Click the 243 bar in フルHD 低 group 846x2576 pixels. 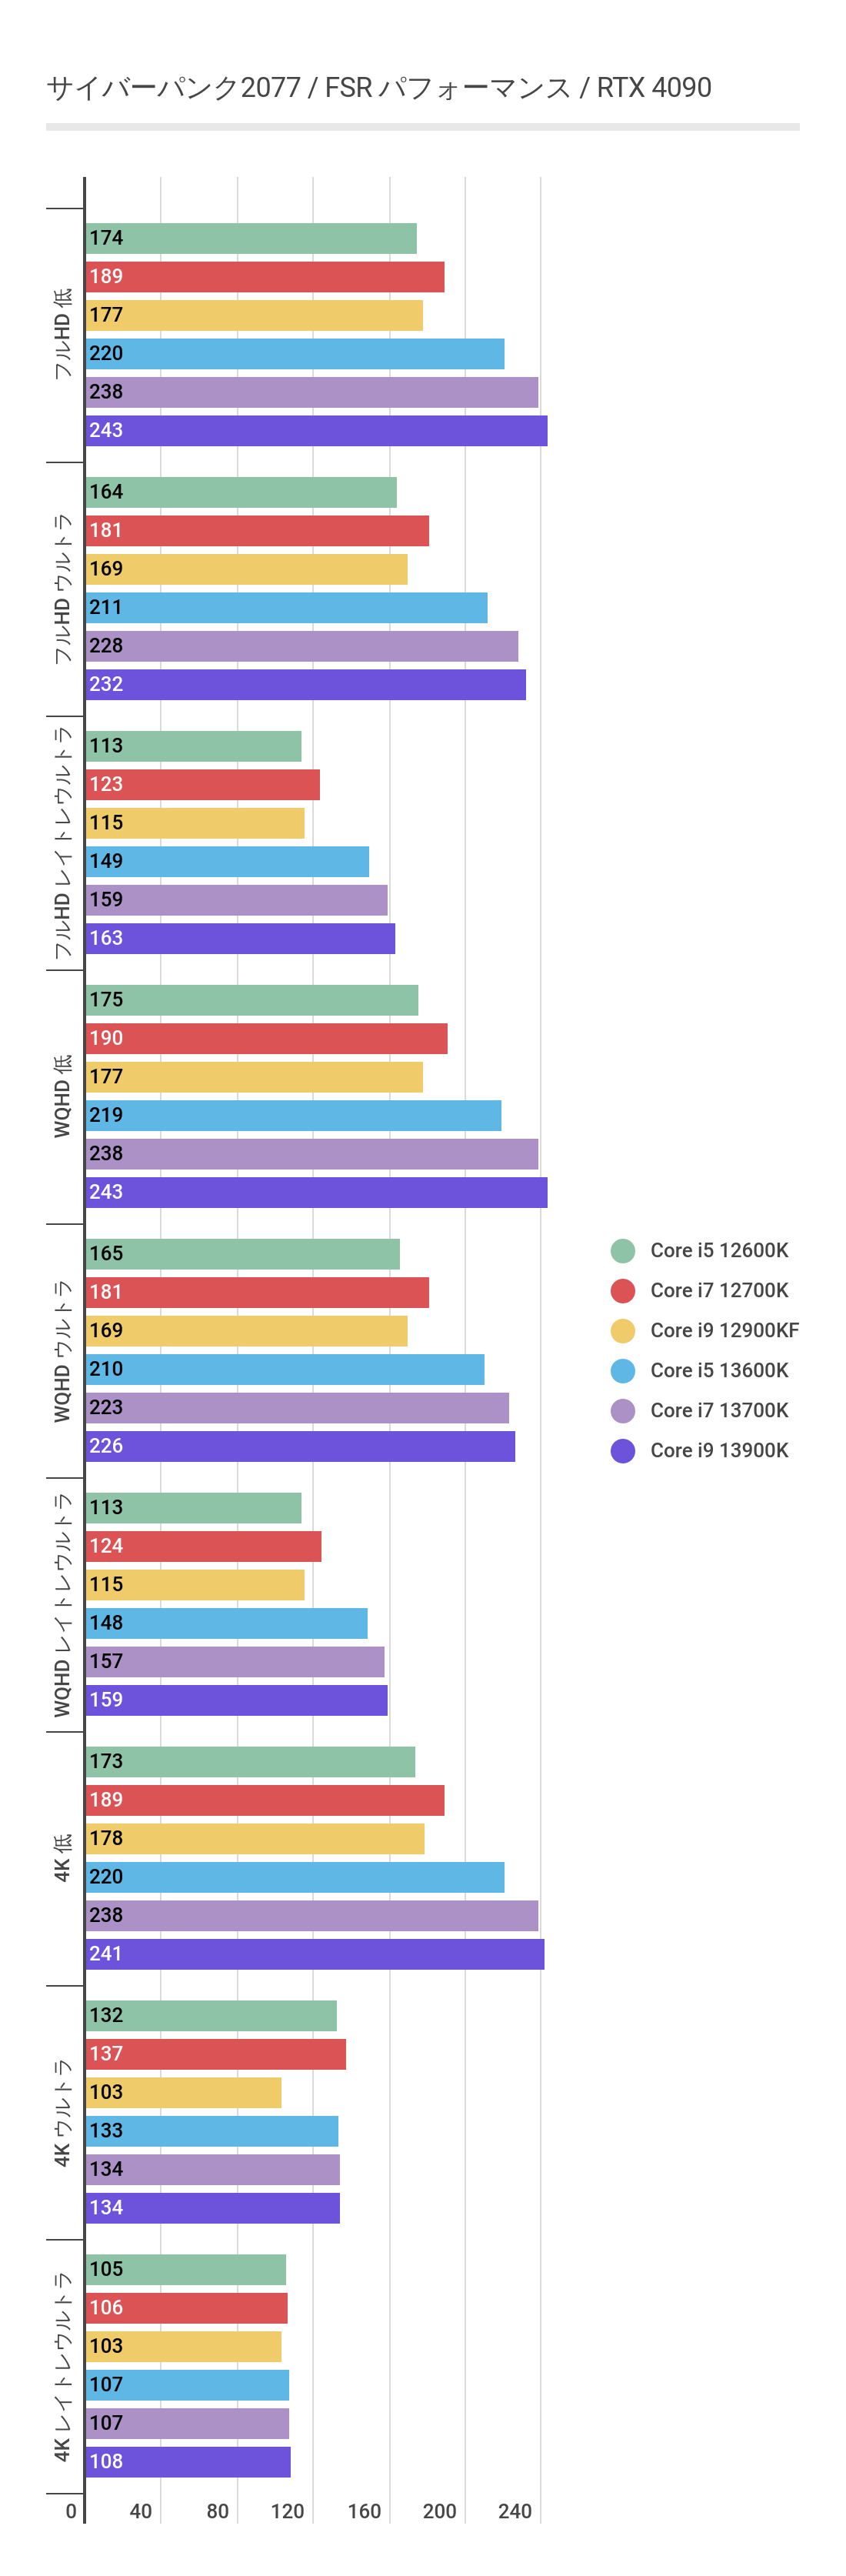pos(316,431)
